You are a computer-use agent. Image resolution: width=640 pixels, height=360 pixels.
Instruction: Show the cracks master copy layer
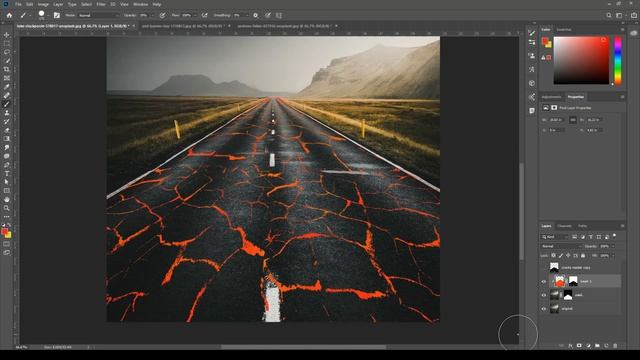pos(544,268)
